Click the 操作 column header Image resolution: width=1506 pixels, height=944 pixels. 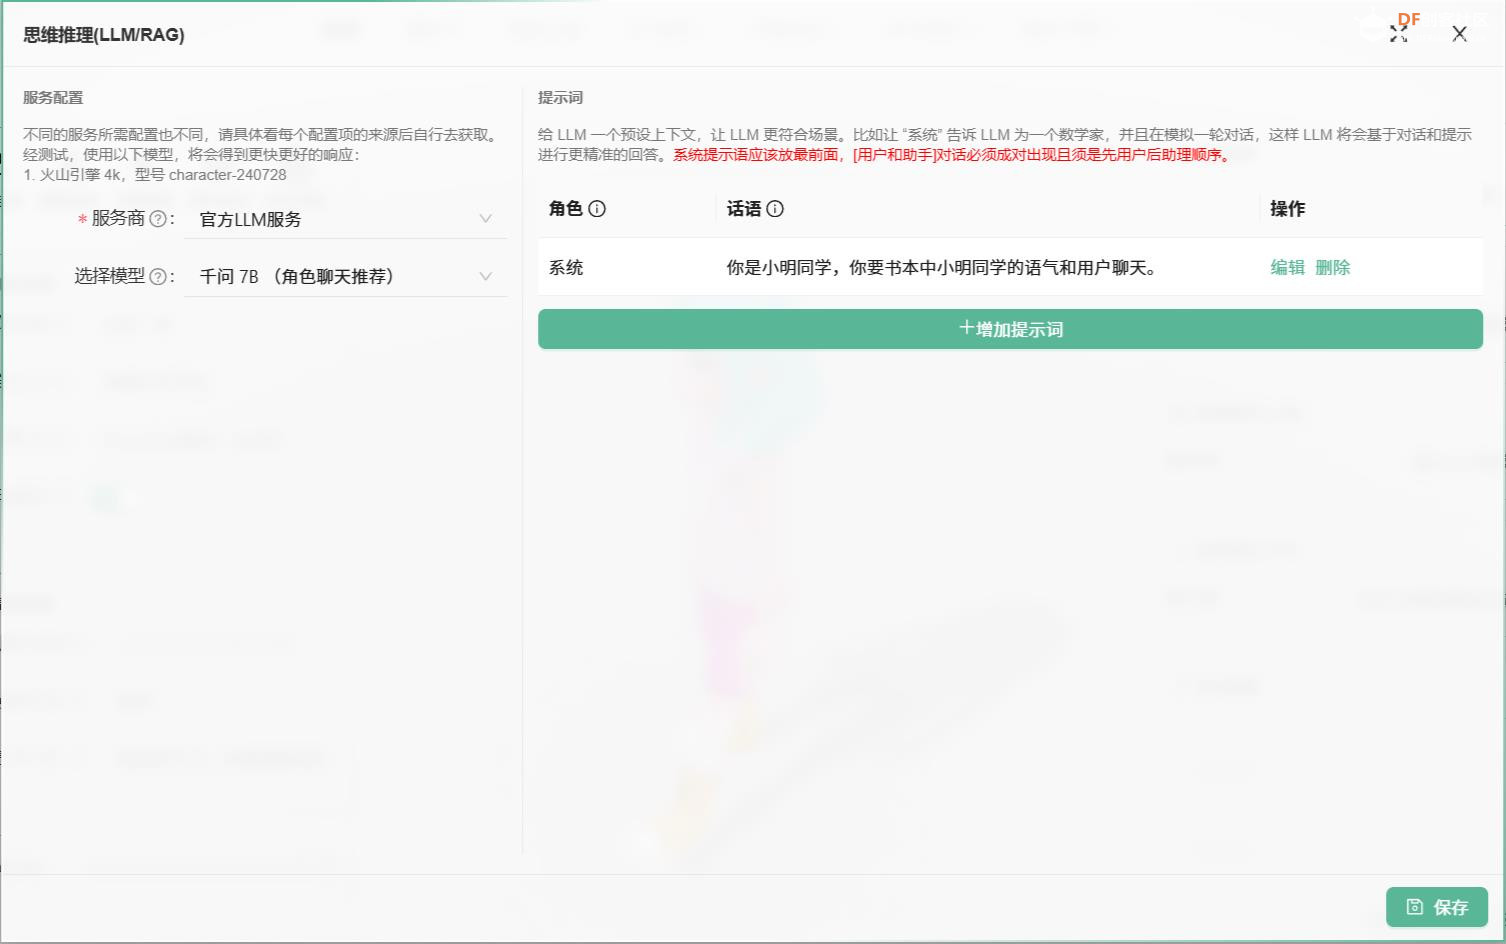1287,208
